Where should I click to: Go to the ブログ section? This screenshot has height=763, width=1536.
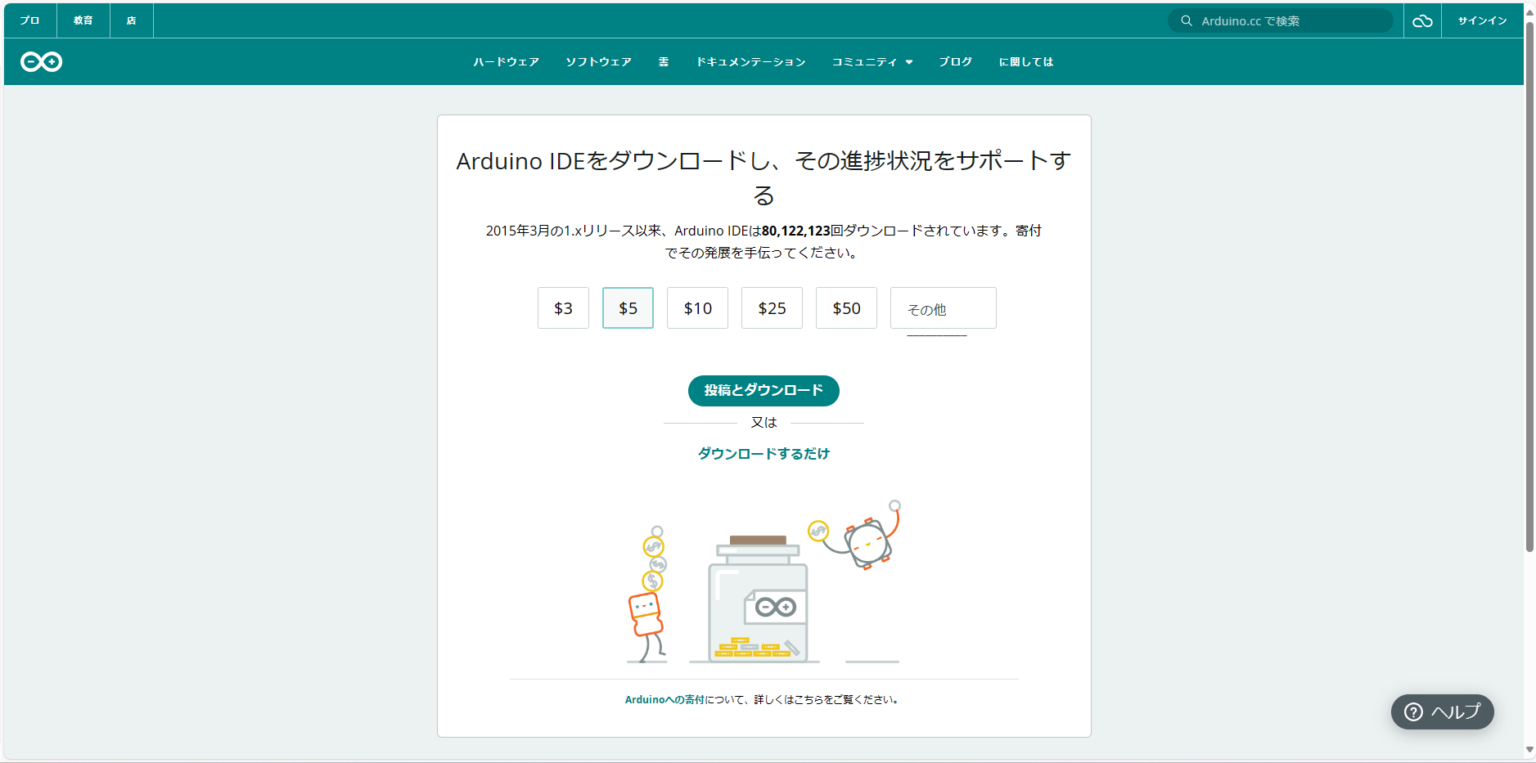(955, 61)
